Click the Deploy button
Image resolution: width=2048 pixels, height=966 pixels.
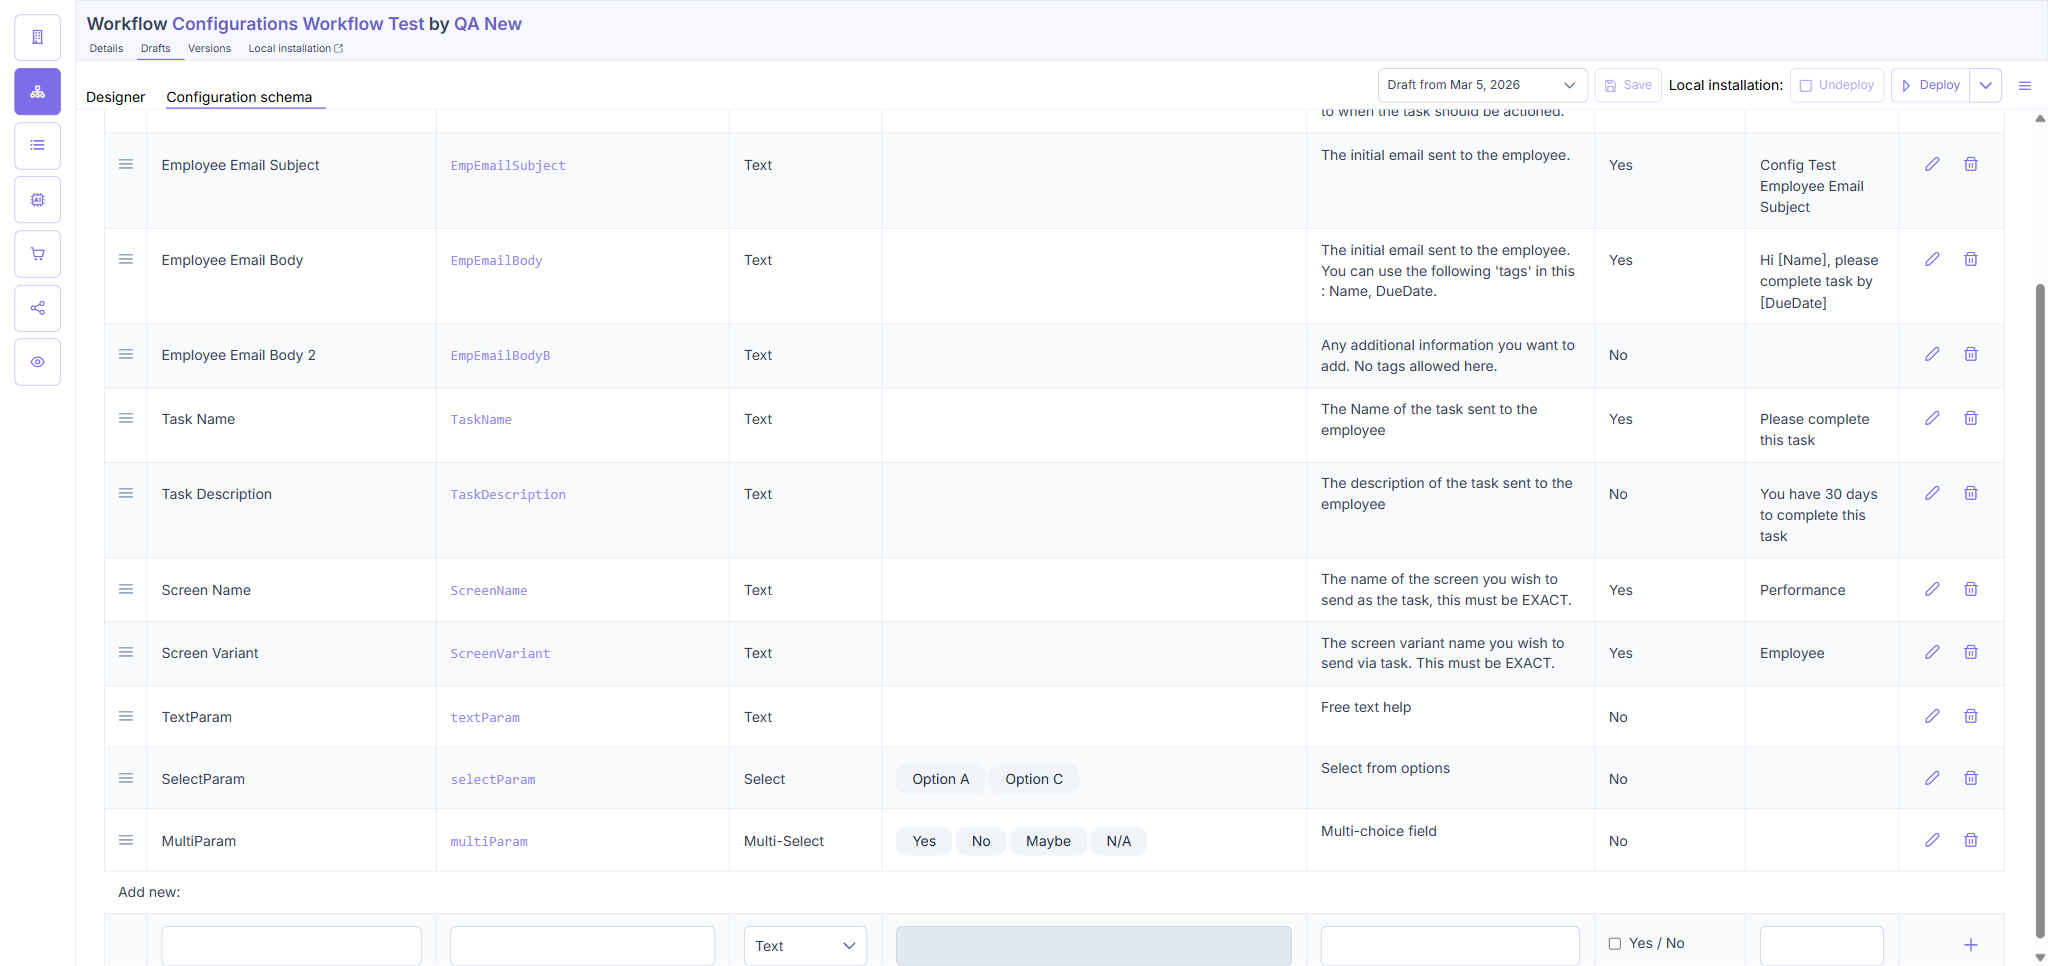pos(1930,85)
